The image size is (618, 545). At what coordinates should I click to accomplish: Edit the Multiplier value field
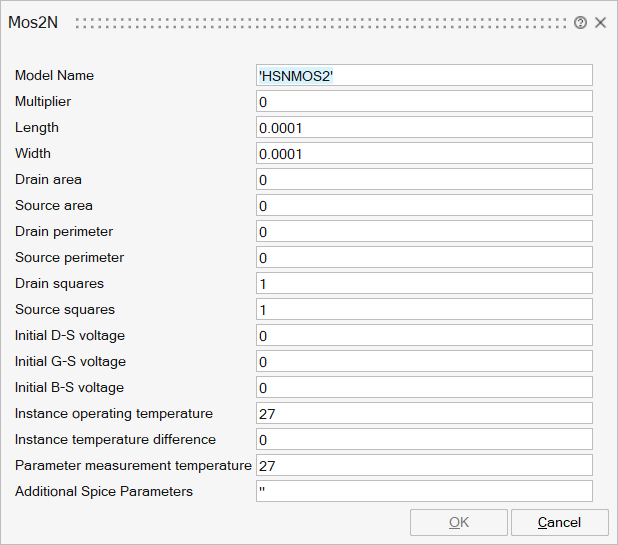tap(424, 101)
